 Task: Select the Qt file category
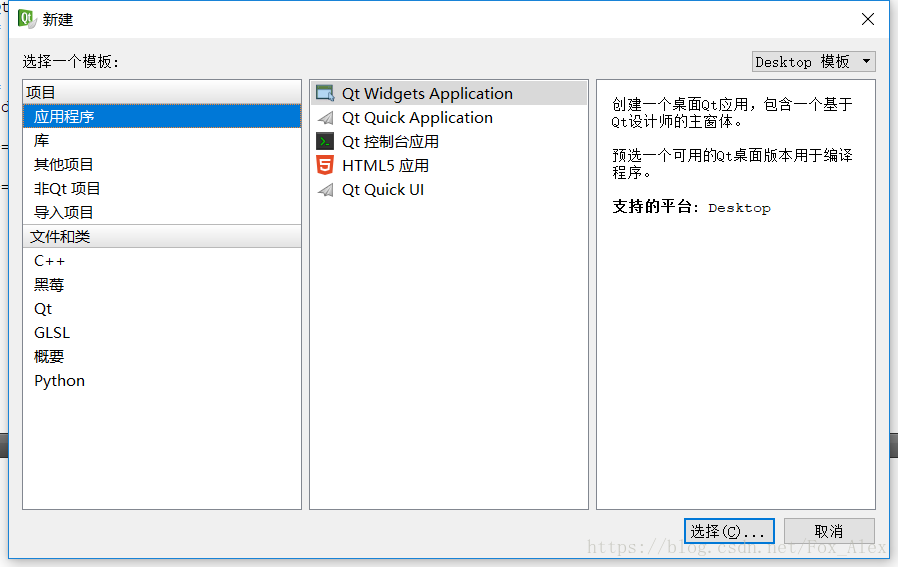tap(162, 309)
